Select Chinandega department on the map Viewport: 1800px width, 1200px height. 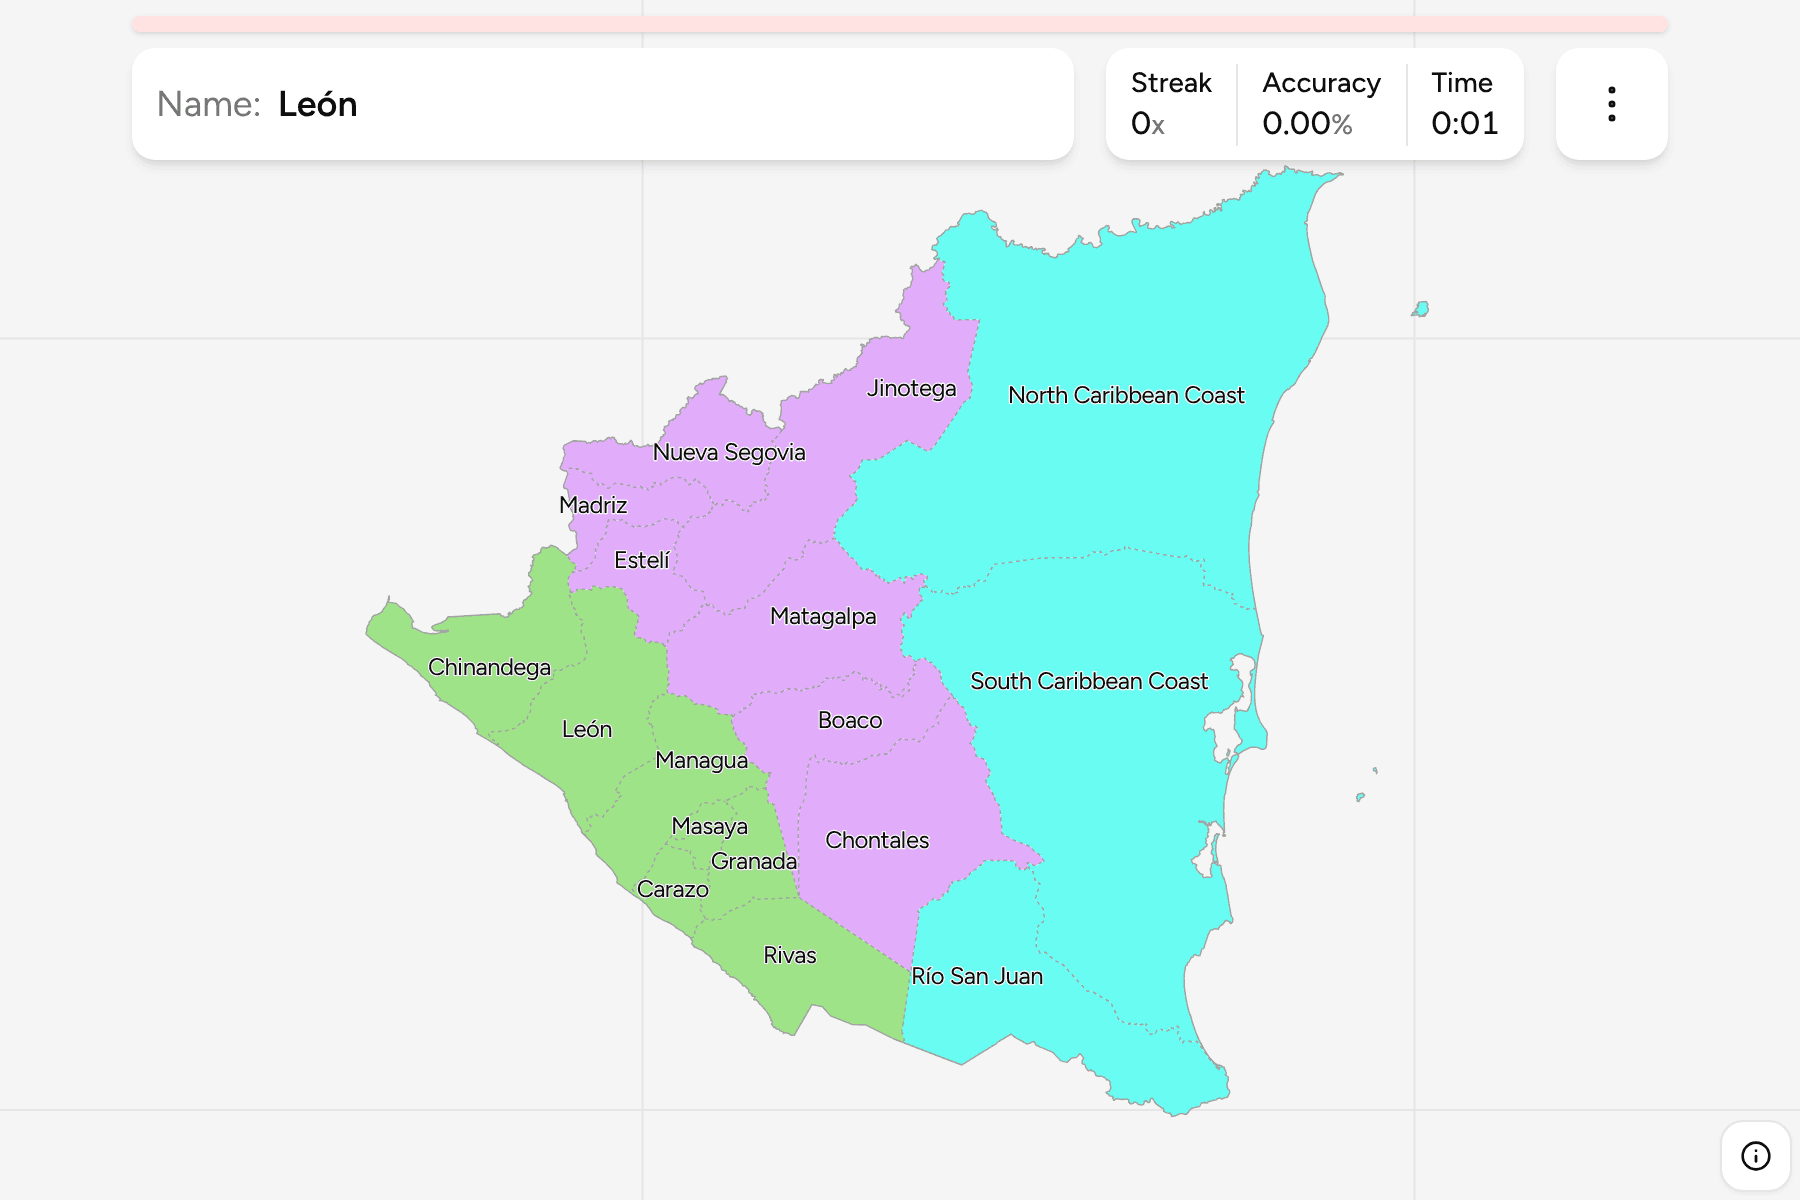click(489, 667)
